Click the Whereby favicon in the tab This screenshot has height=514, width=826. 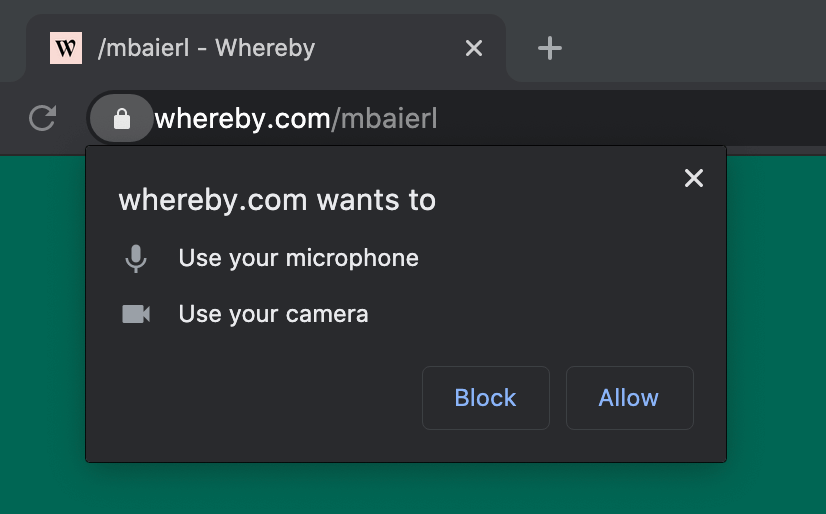pyautogui.click(x=66, y=48)
